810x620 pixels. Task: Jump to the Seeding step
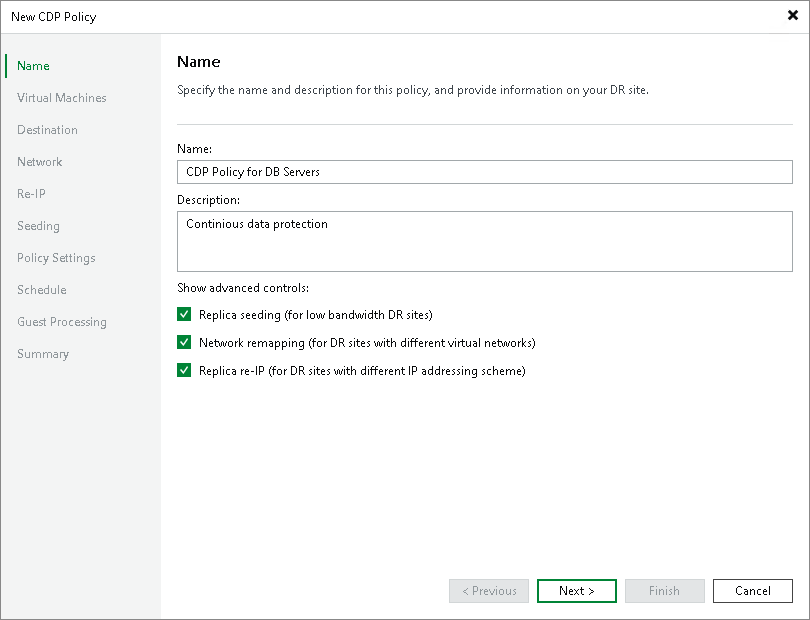38,226
